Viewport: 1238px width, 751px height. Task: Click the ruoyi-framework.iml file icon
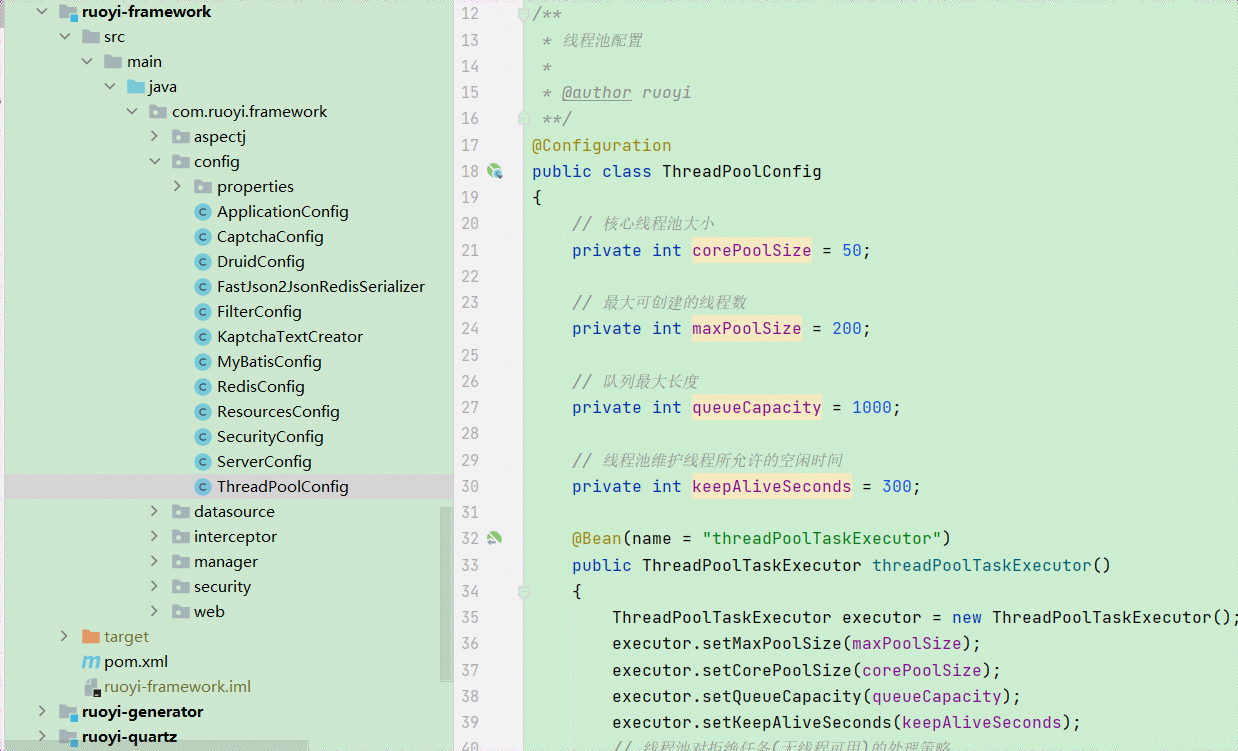tap(93, 687)
